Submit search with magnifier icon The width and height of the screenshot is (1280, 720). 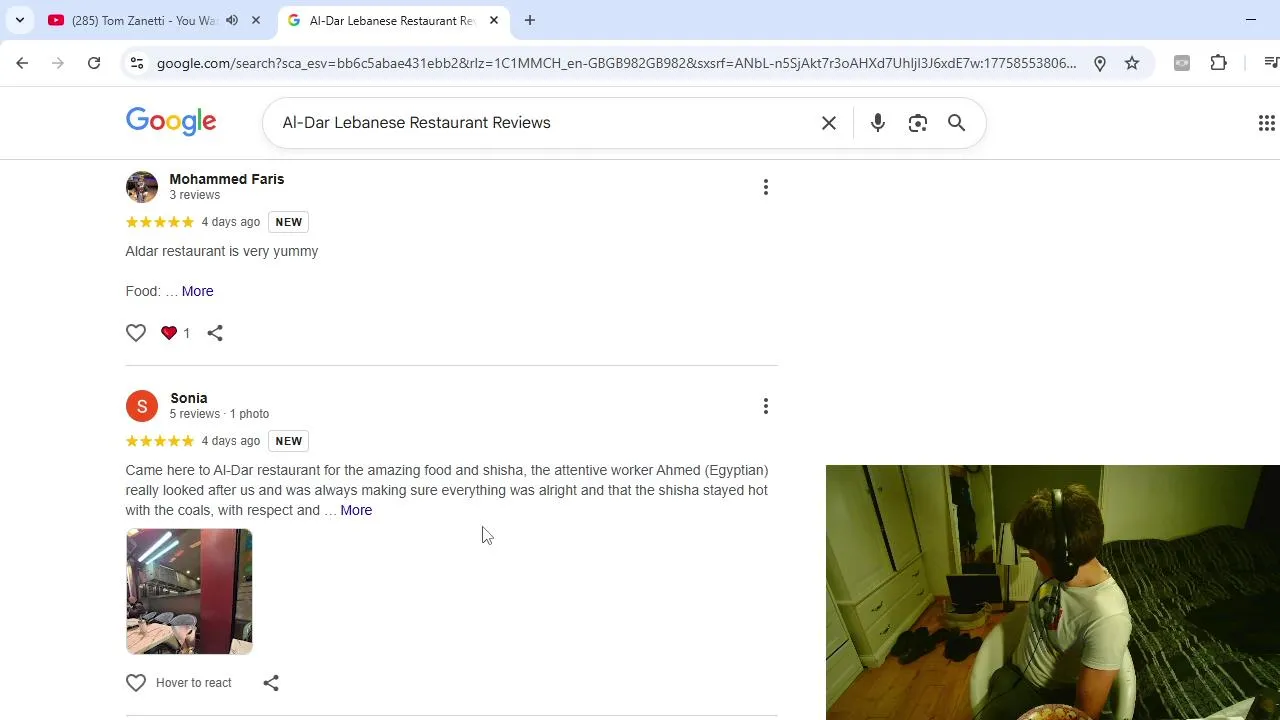pyautogui.click(x=957, y=123)
